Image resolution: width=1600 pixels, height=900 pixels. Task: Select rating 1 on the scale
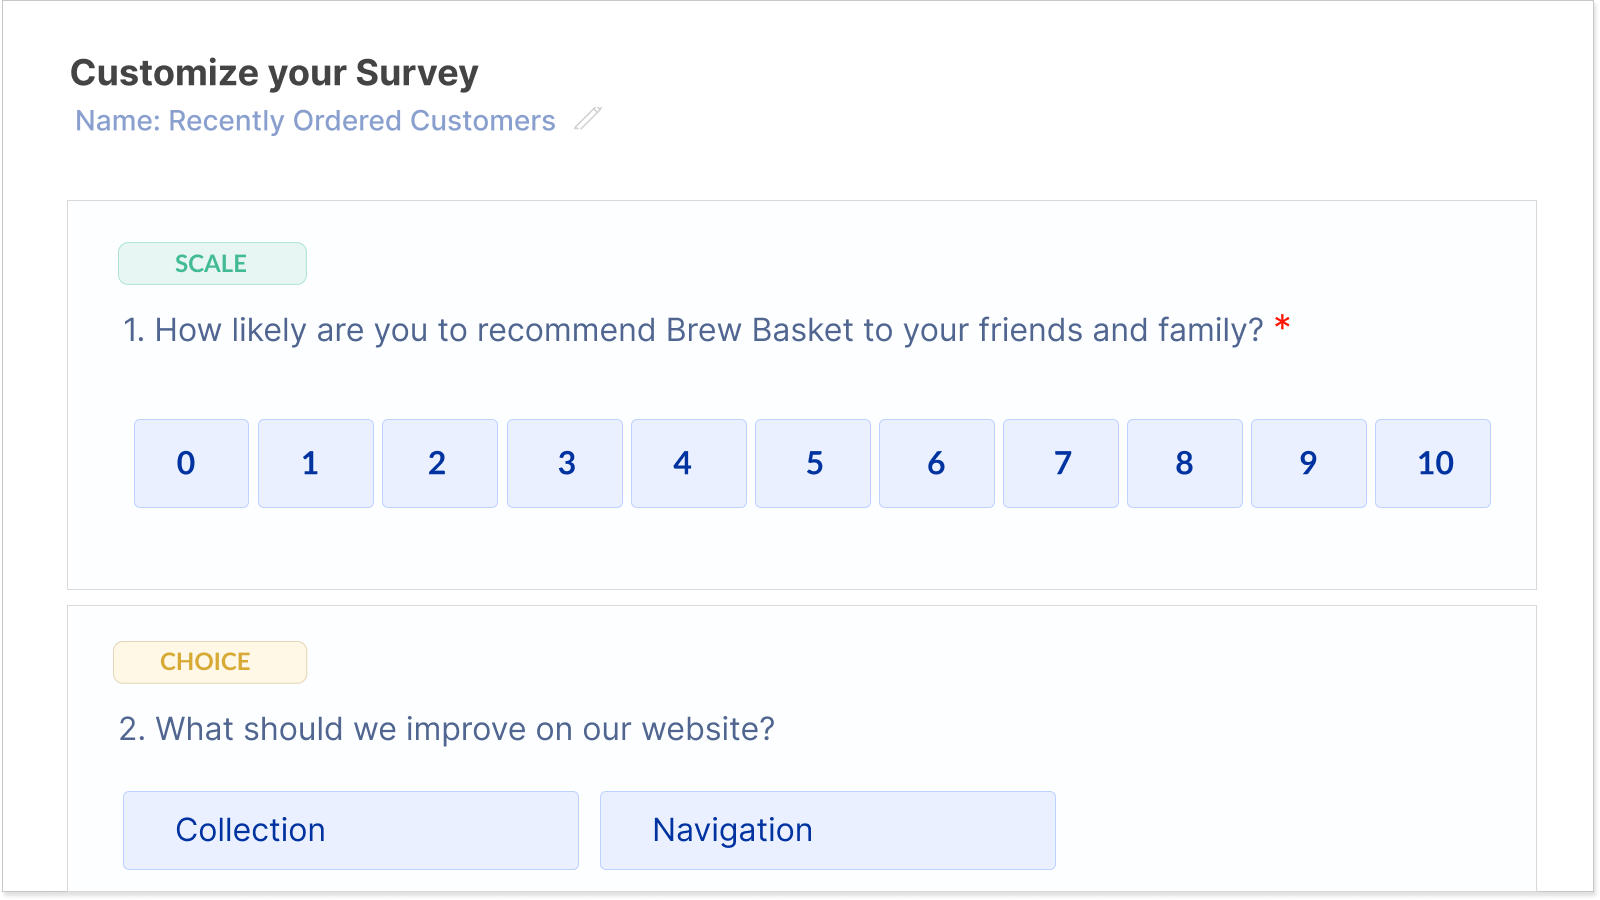tap(315, 463)
